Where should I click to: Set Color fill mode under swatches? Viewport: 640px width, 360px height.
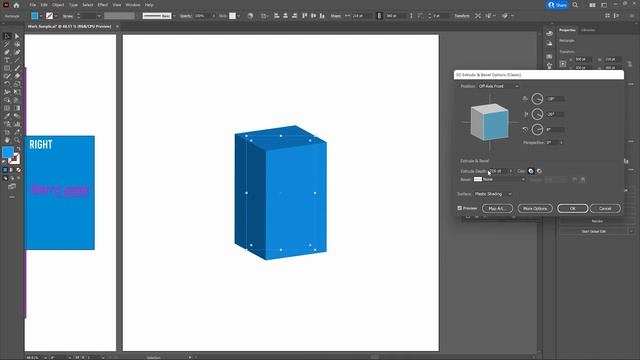5,170
